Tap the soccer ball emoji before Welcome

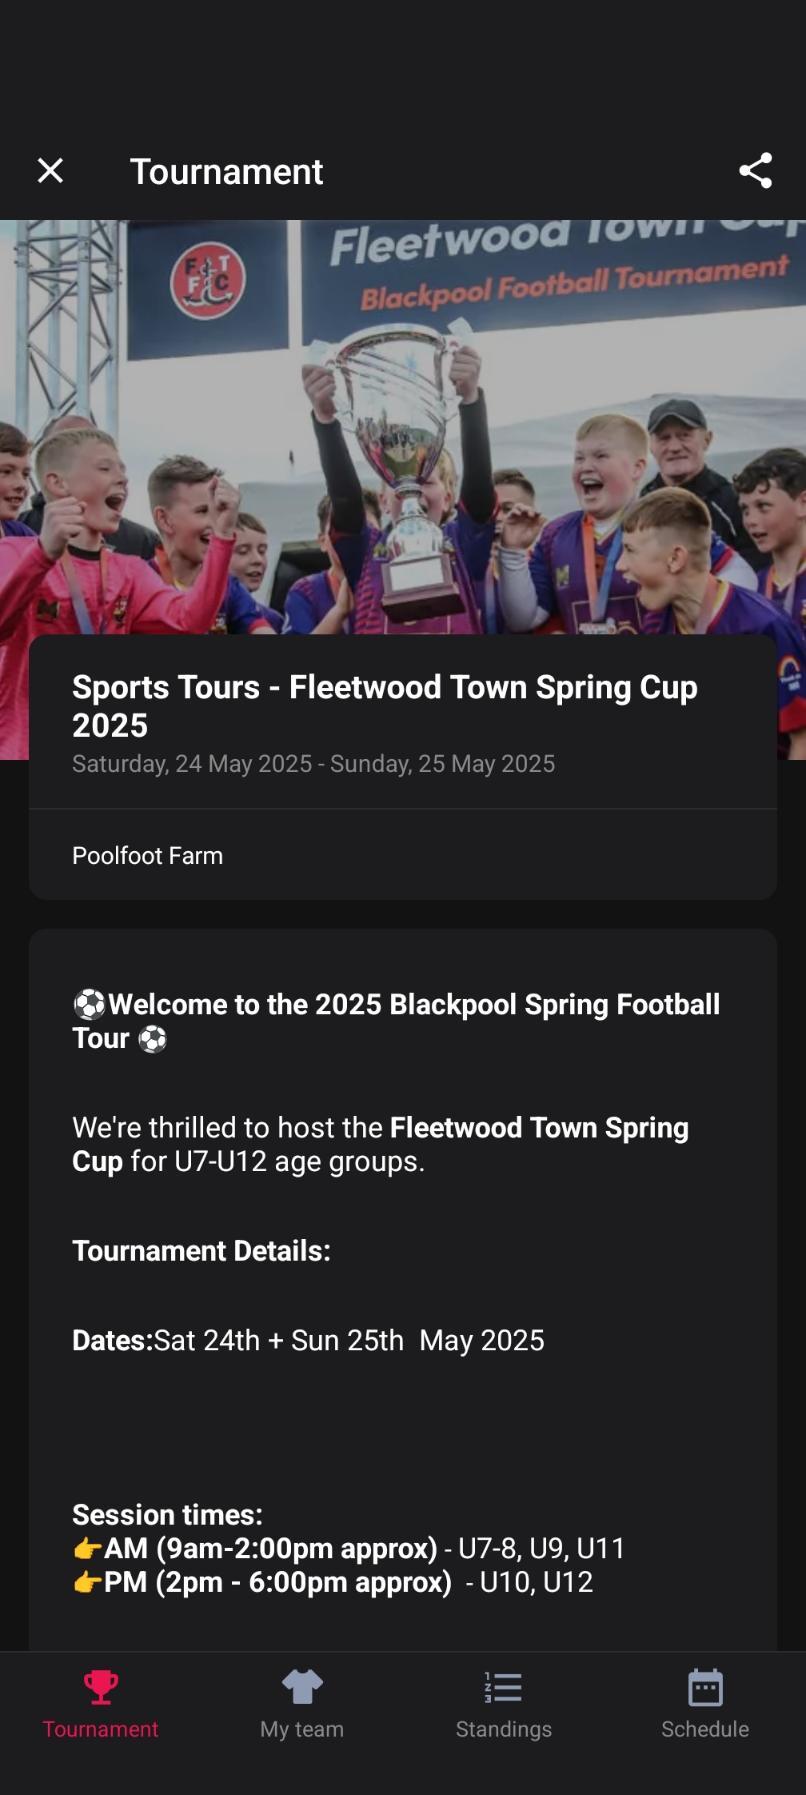pos(89,1004)
